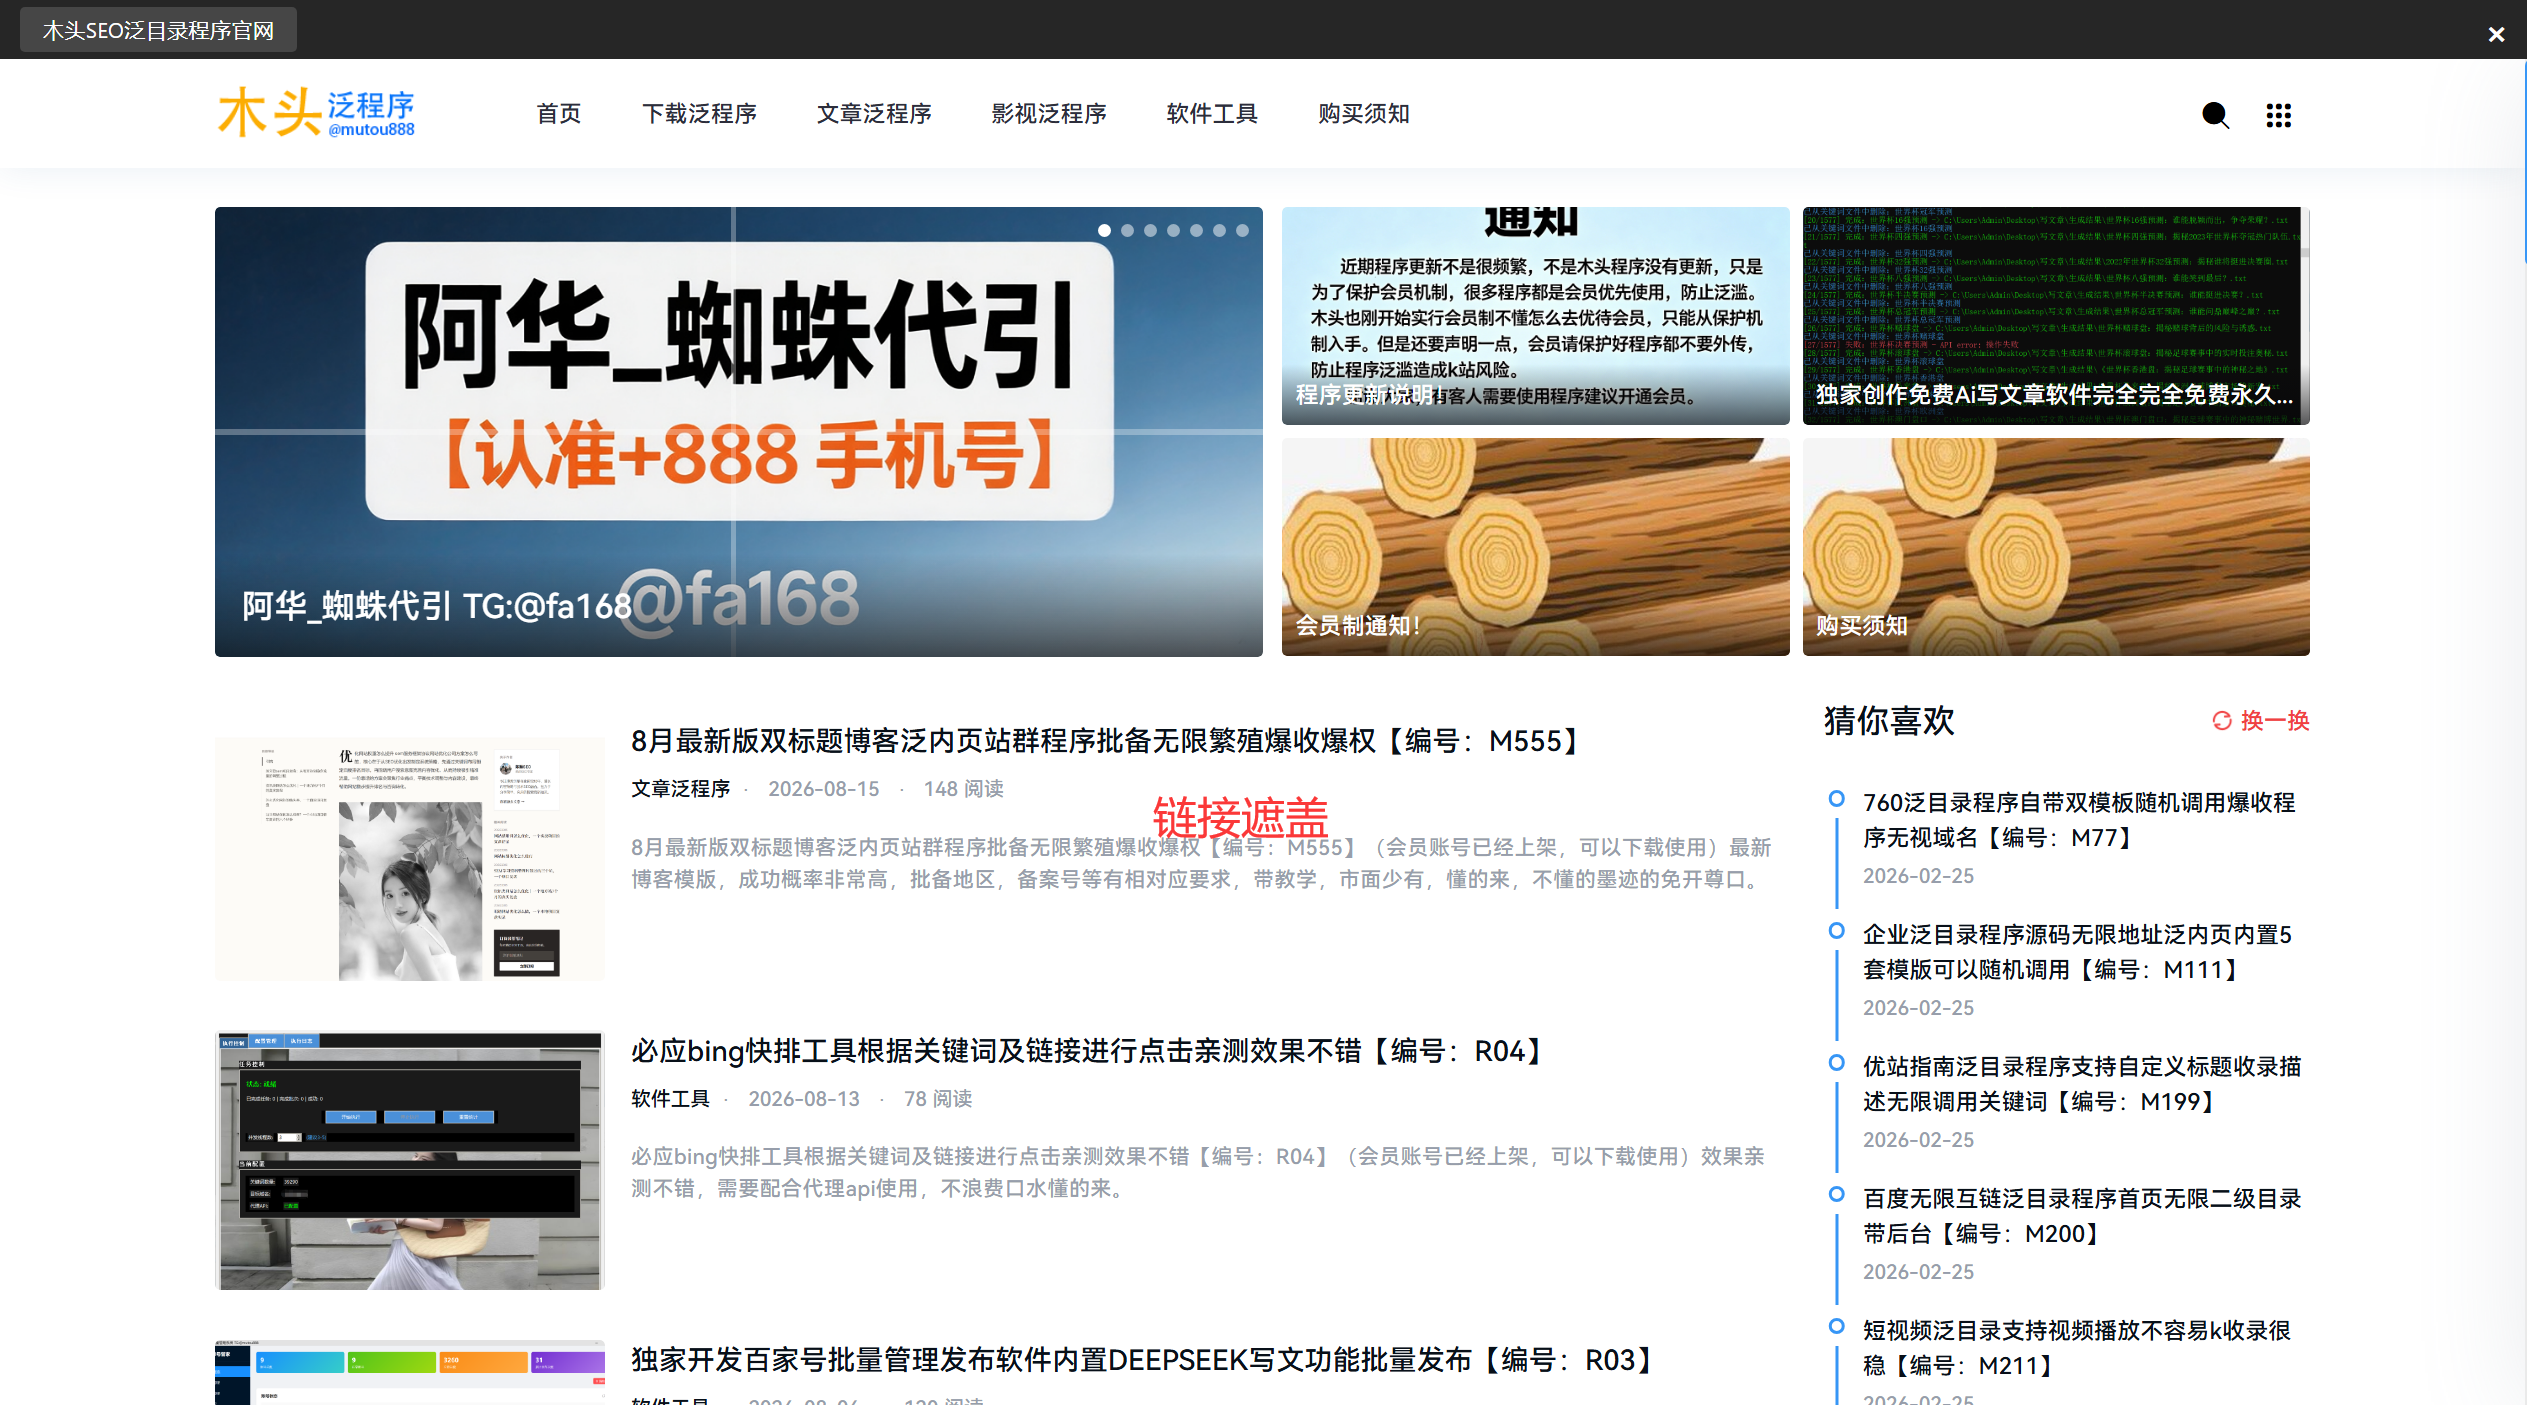Image resolution: width=2527 pixels, height=1405 pixels.
Task: Click 换一换 refresh button
Action: point(2261,720)
